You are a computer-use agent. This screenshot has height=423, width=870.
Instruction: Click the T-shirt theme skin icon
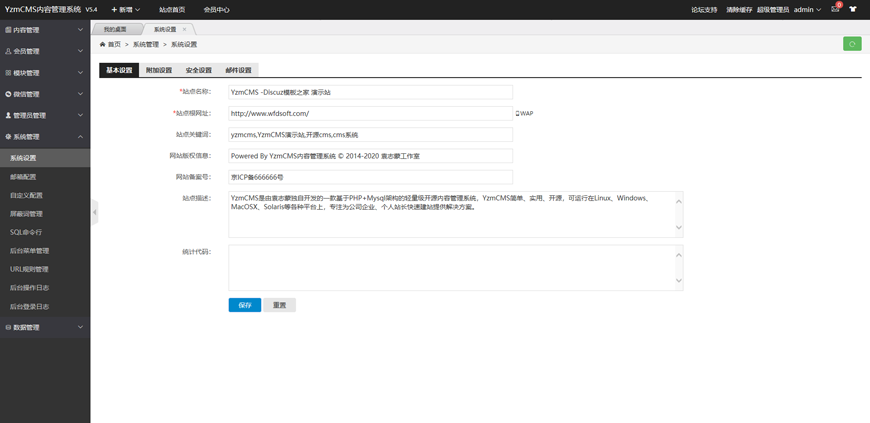coord(853,9)
